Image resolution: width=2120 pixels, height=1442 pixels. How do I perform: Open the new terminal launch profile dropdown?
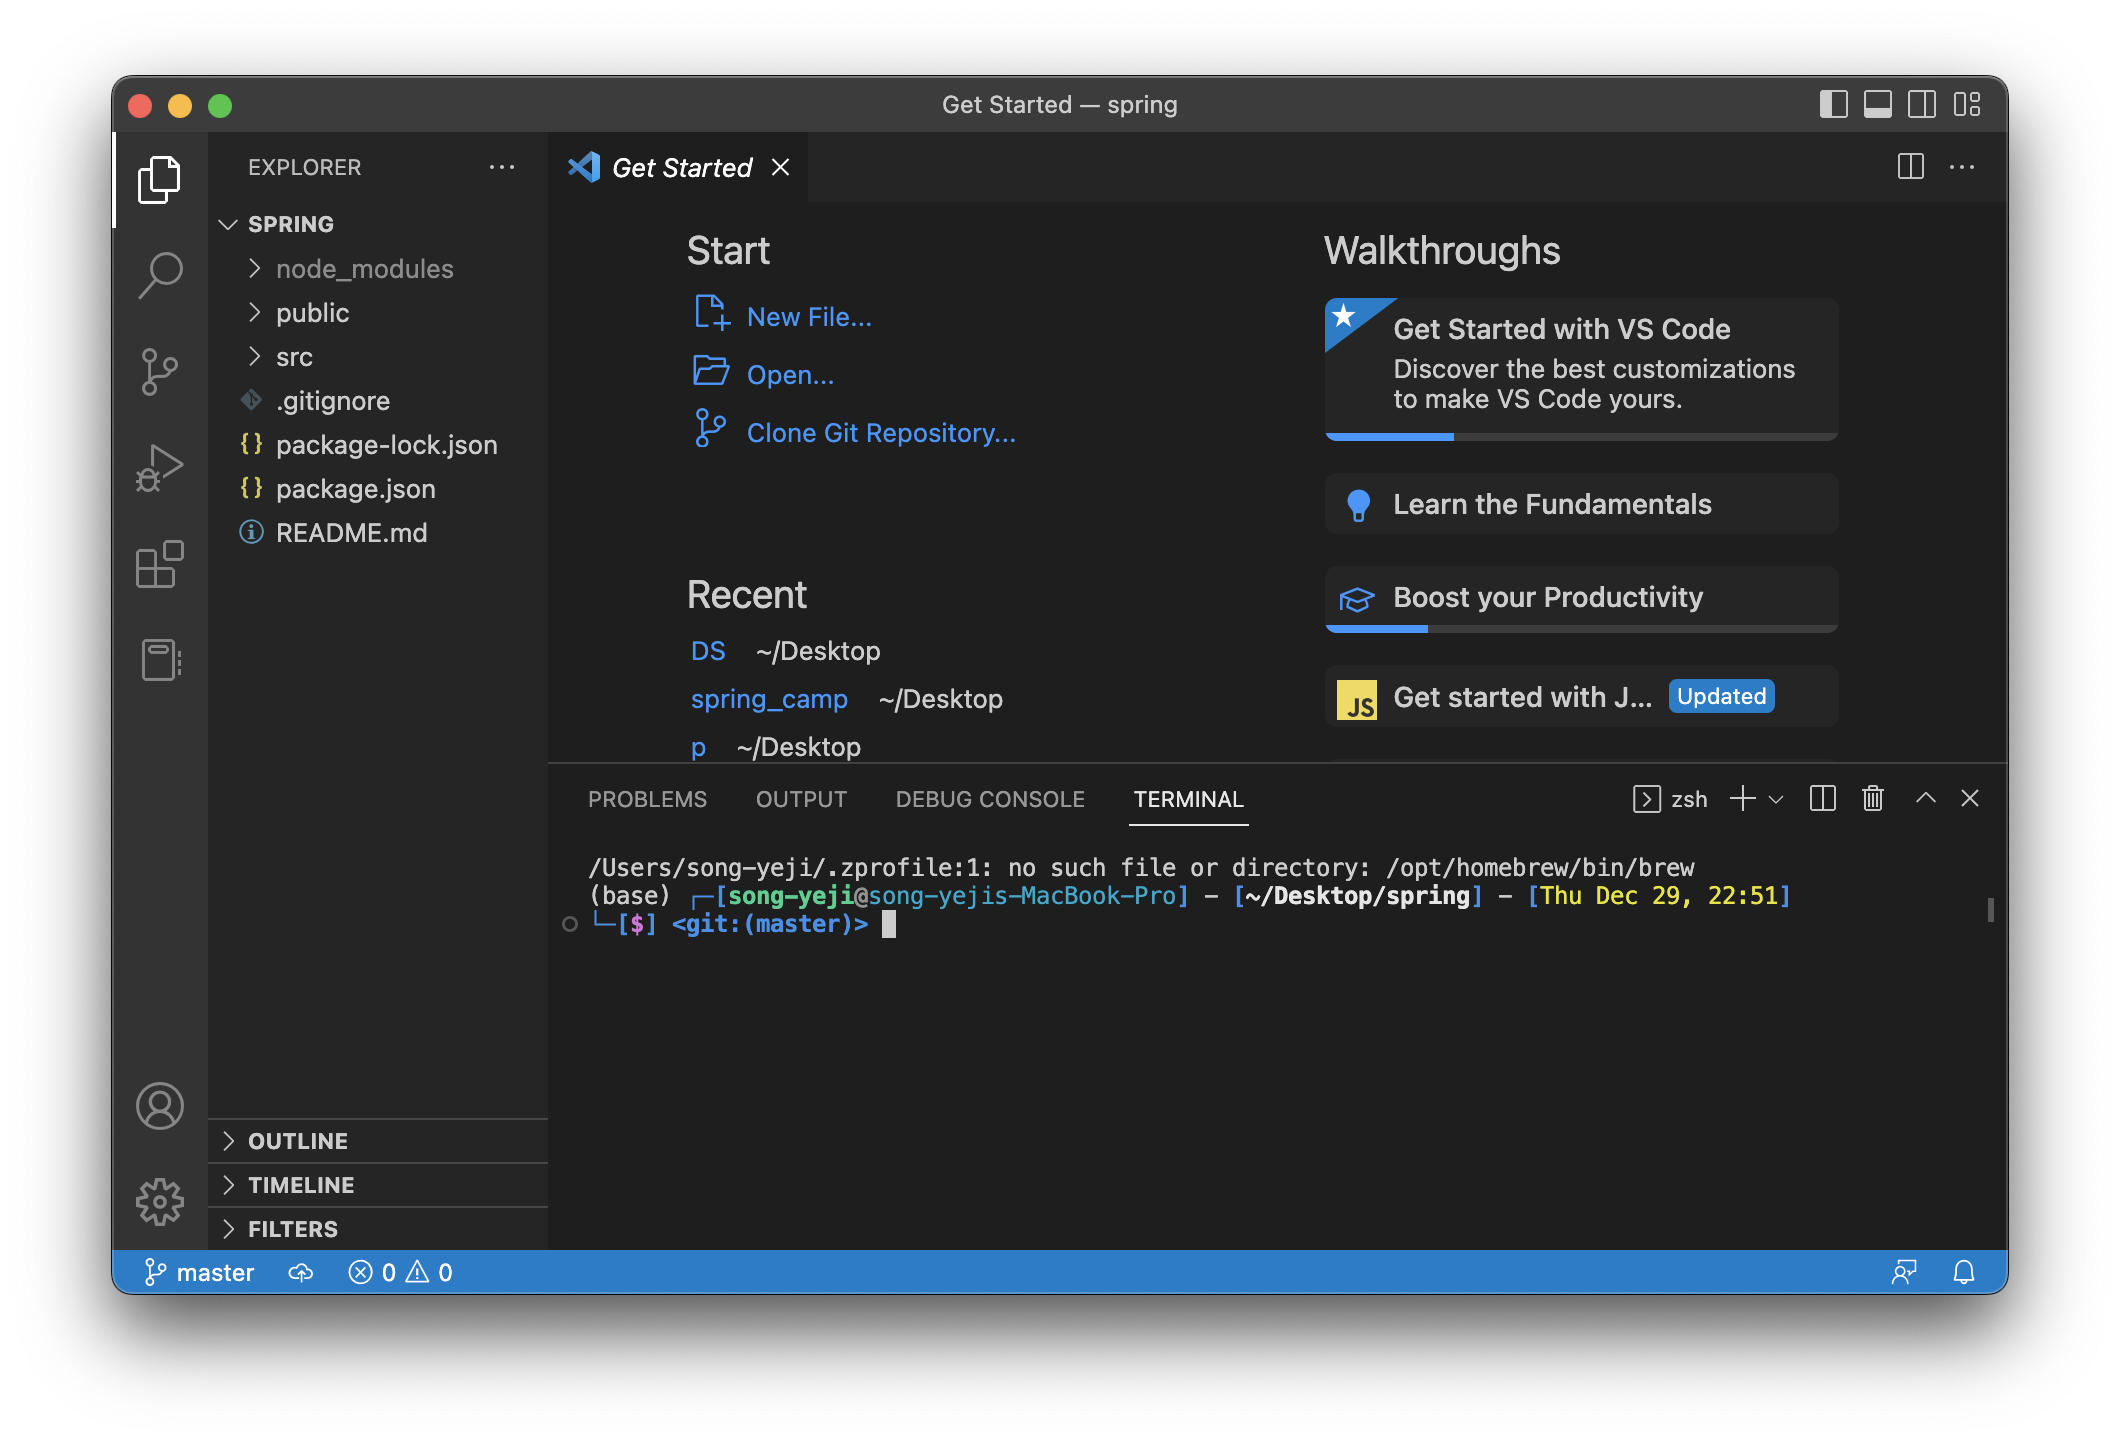[x=1777, y=799]
